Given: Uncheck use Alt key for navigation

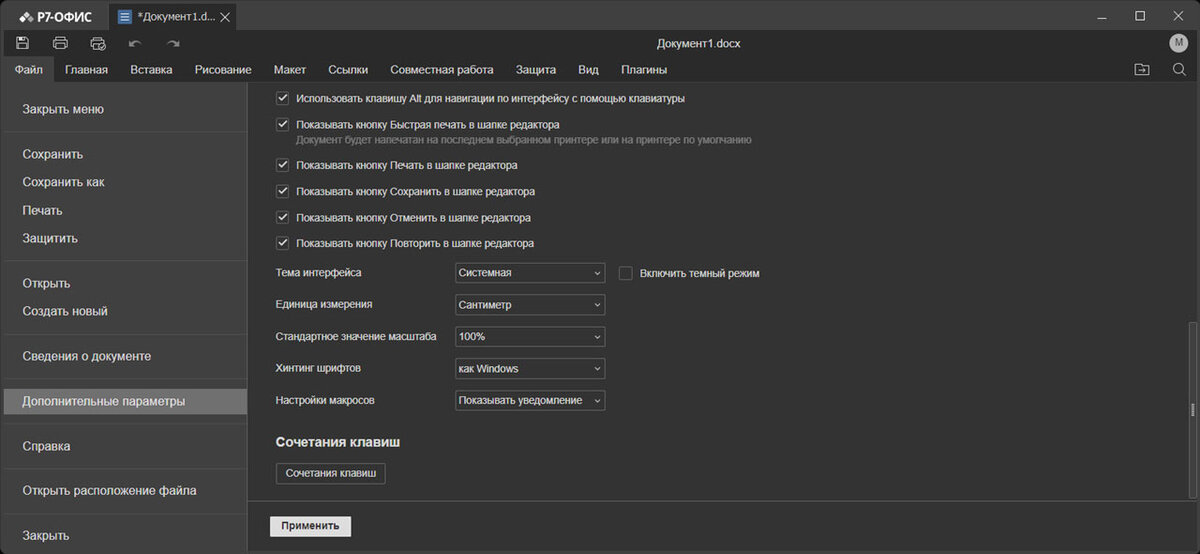Looking at the screenshot, I should tap(282, 98).
